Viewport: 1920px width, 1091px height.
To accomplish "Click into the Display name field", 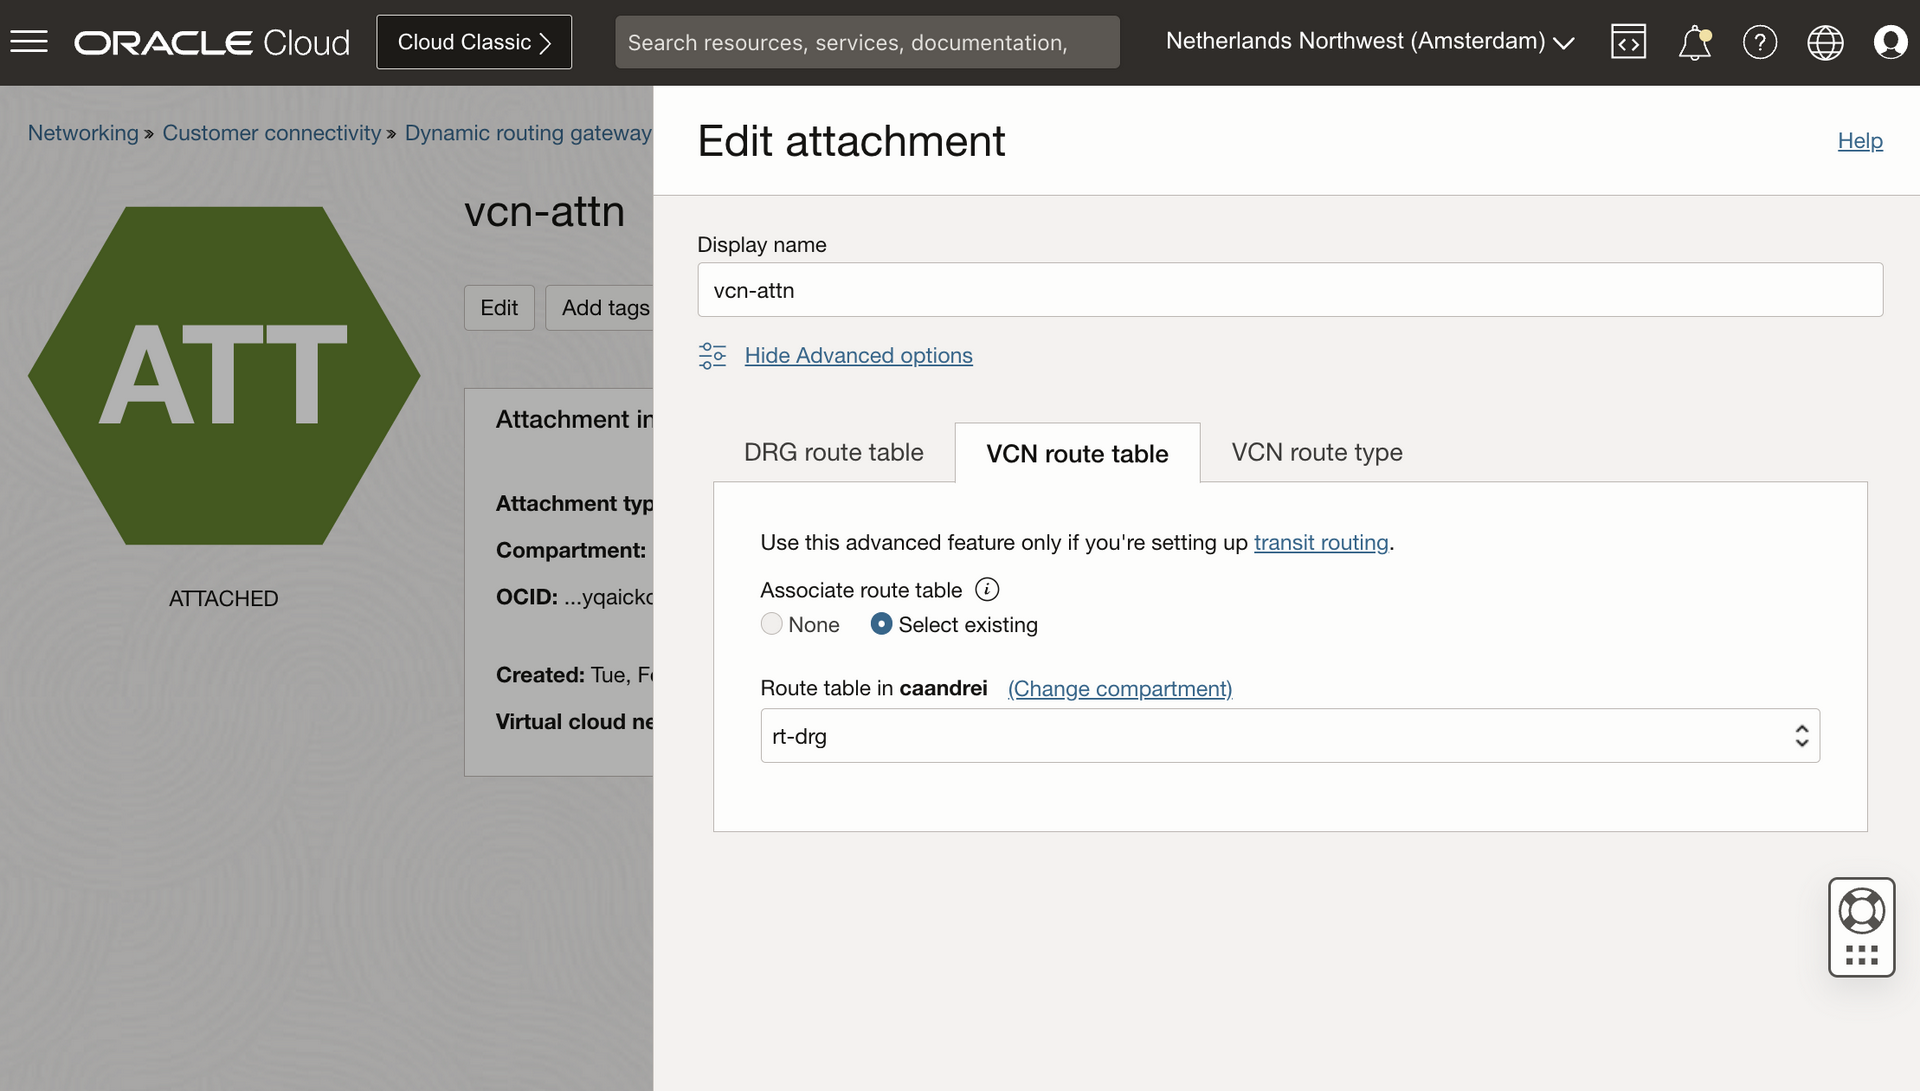I will pyautogui.click(x=1289, y=290).
